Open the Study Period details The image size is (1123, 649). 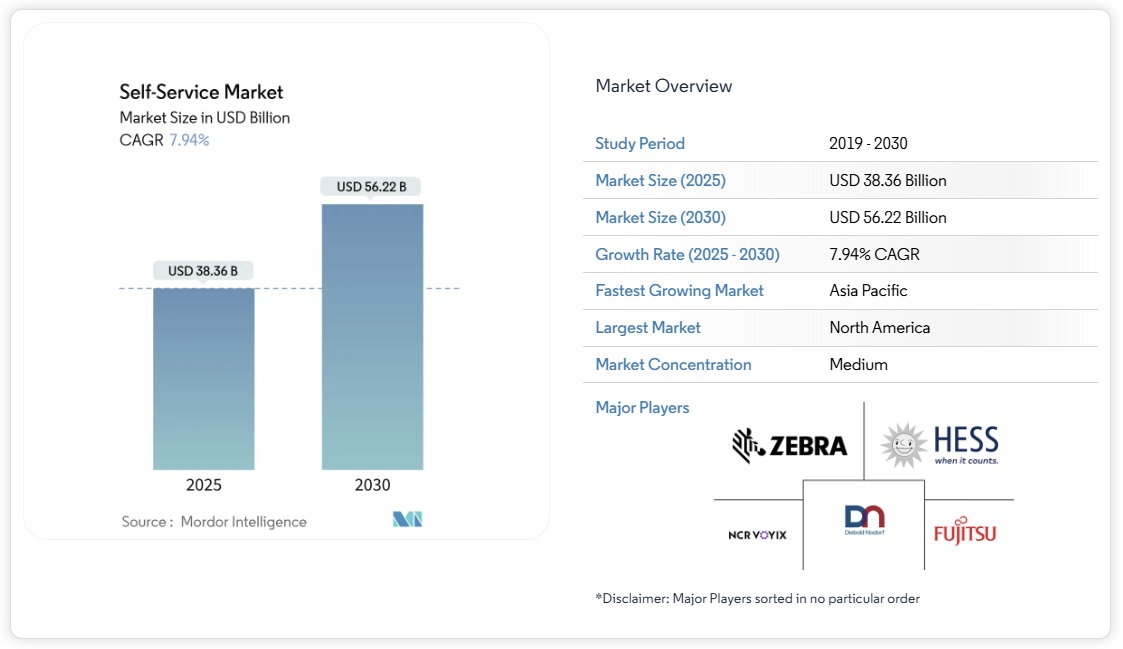point(640,143)
